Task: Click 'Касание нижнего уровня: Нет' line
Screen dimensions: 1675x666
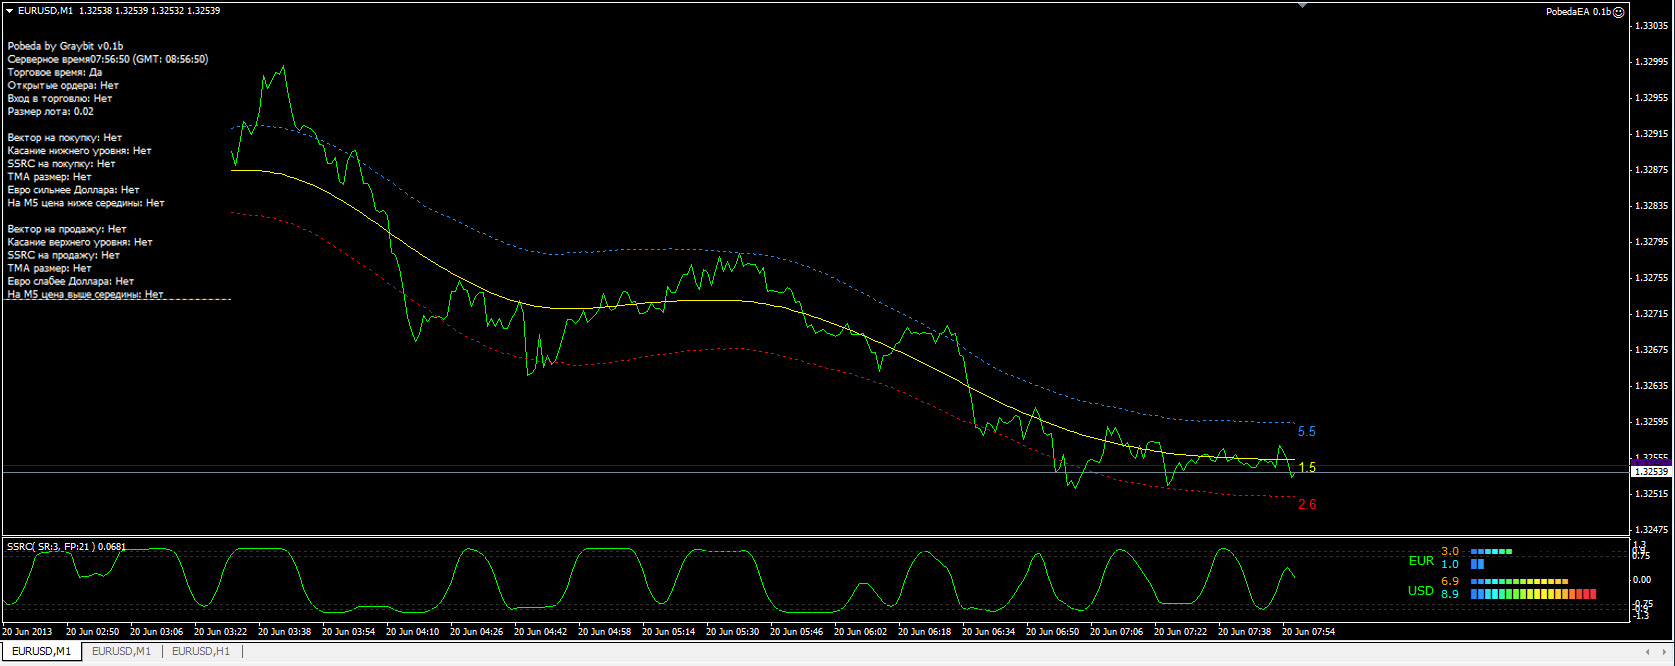Action: 80,150
